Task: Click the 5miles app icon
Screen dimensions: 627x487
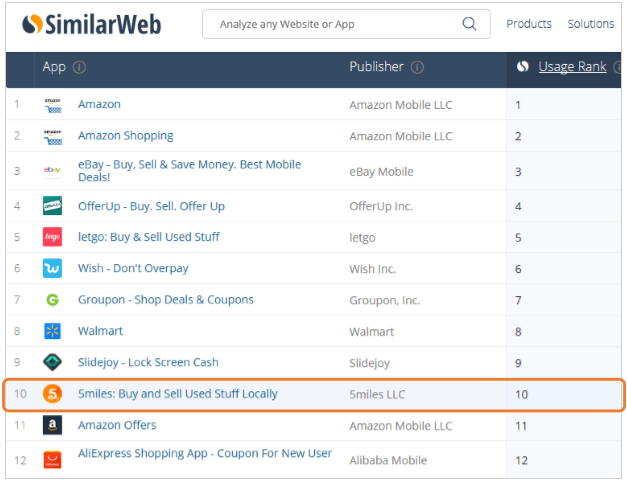Action: [52, 394]
